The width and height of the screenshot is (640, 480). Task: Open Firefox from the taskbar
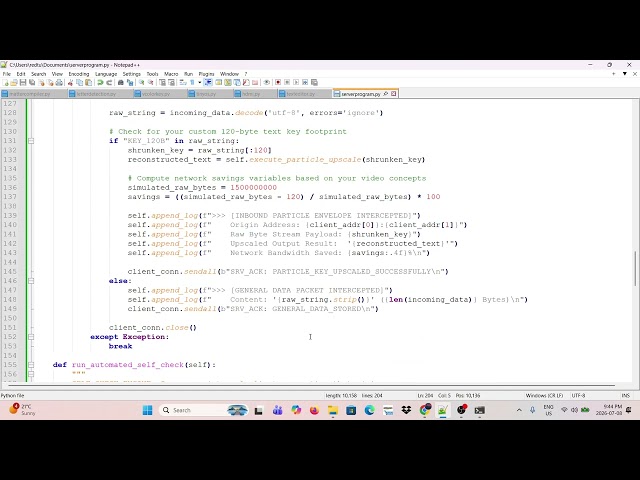coord(314,410)
